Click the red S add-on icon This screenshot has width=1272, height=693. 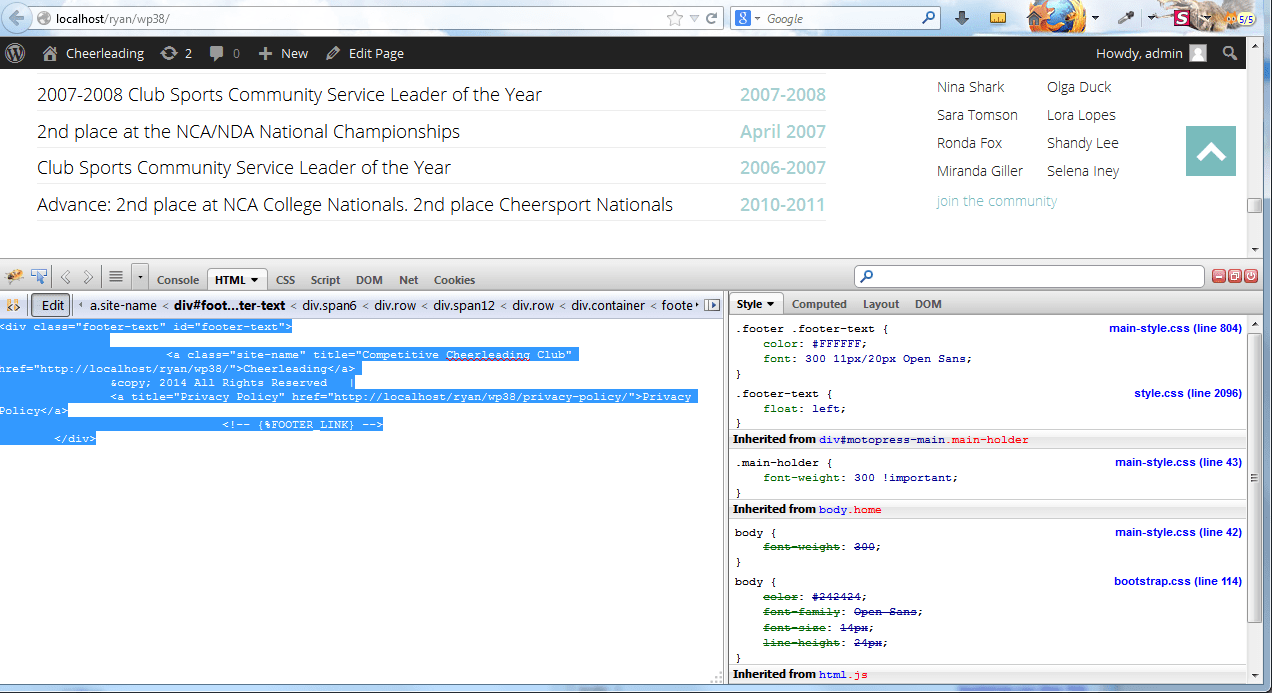click(1183, 18)
